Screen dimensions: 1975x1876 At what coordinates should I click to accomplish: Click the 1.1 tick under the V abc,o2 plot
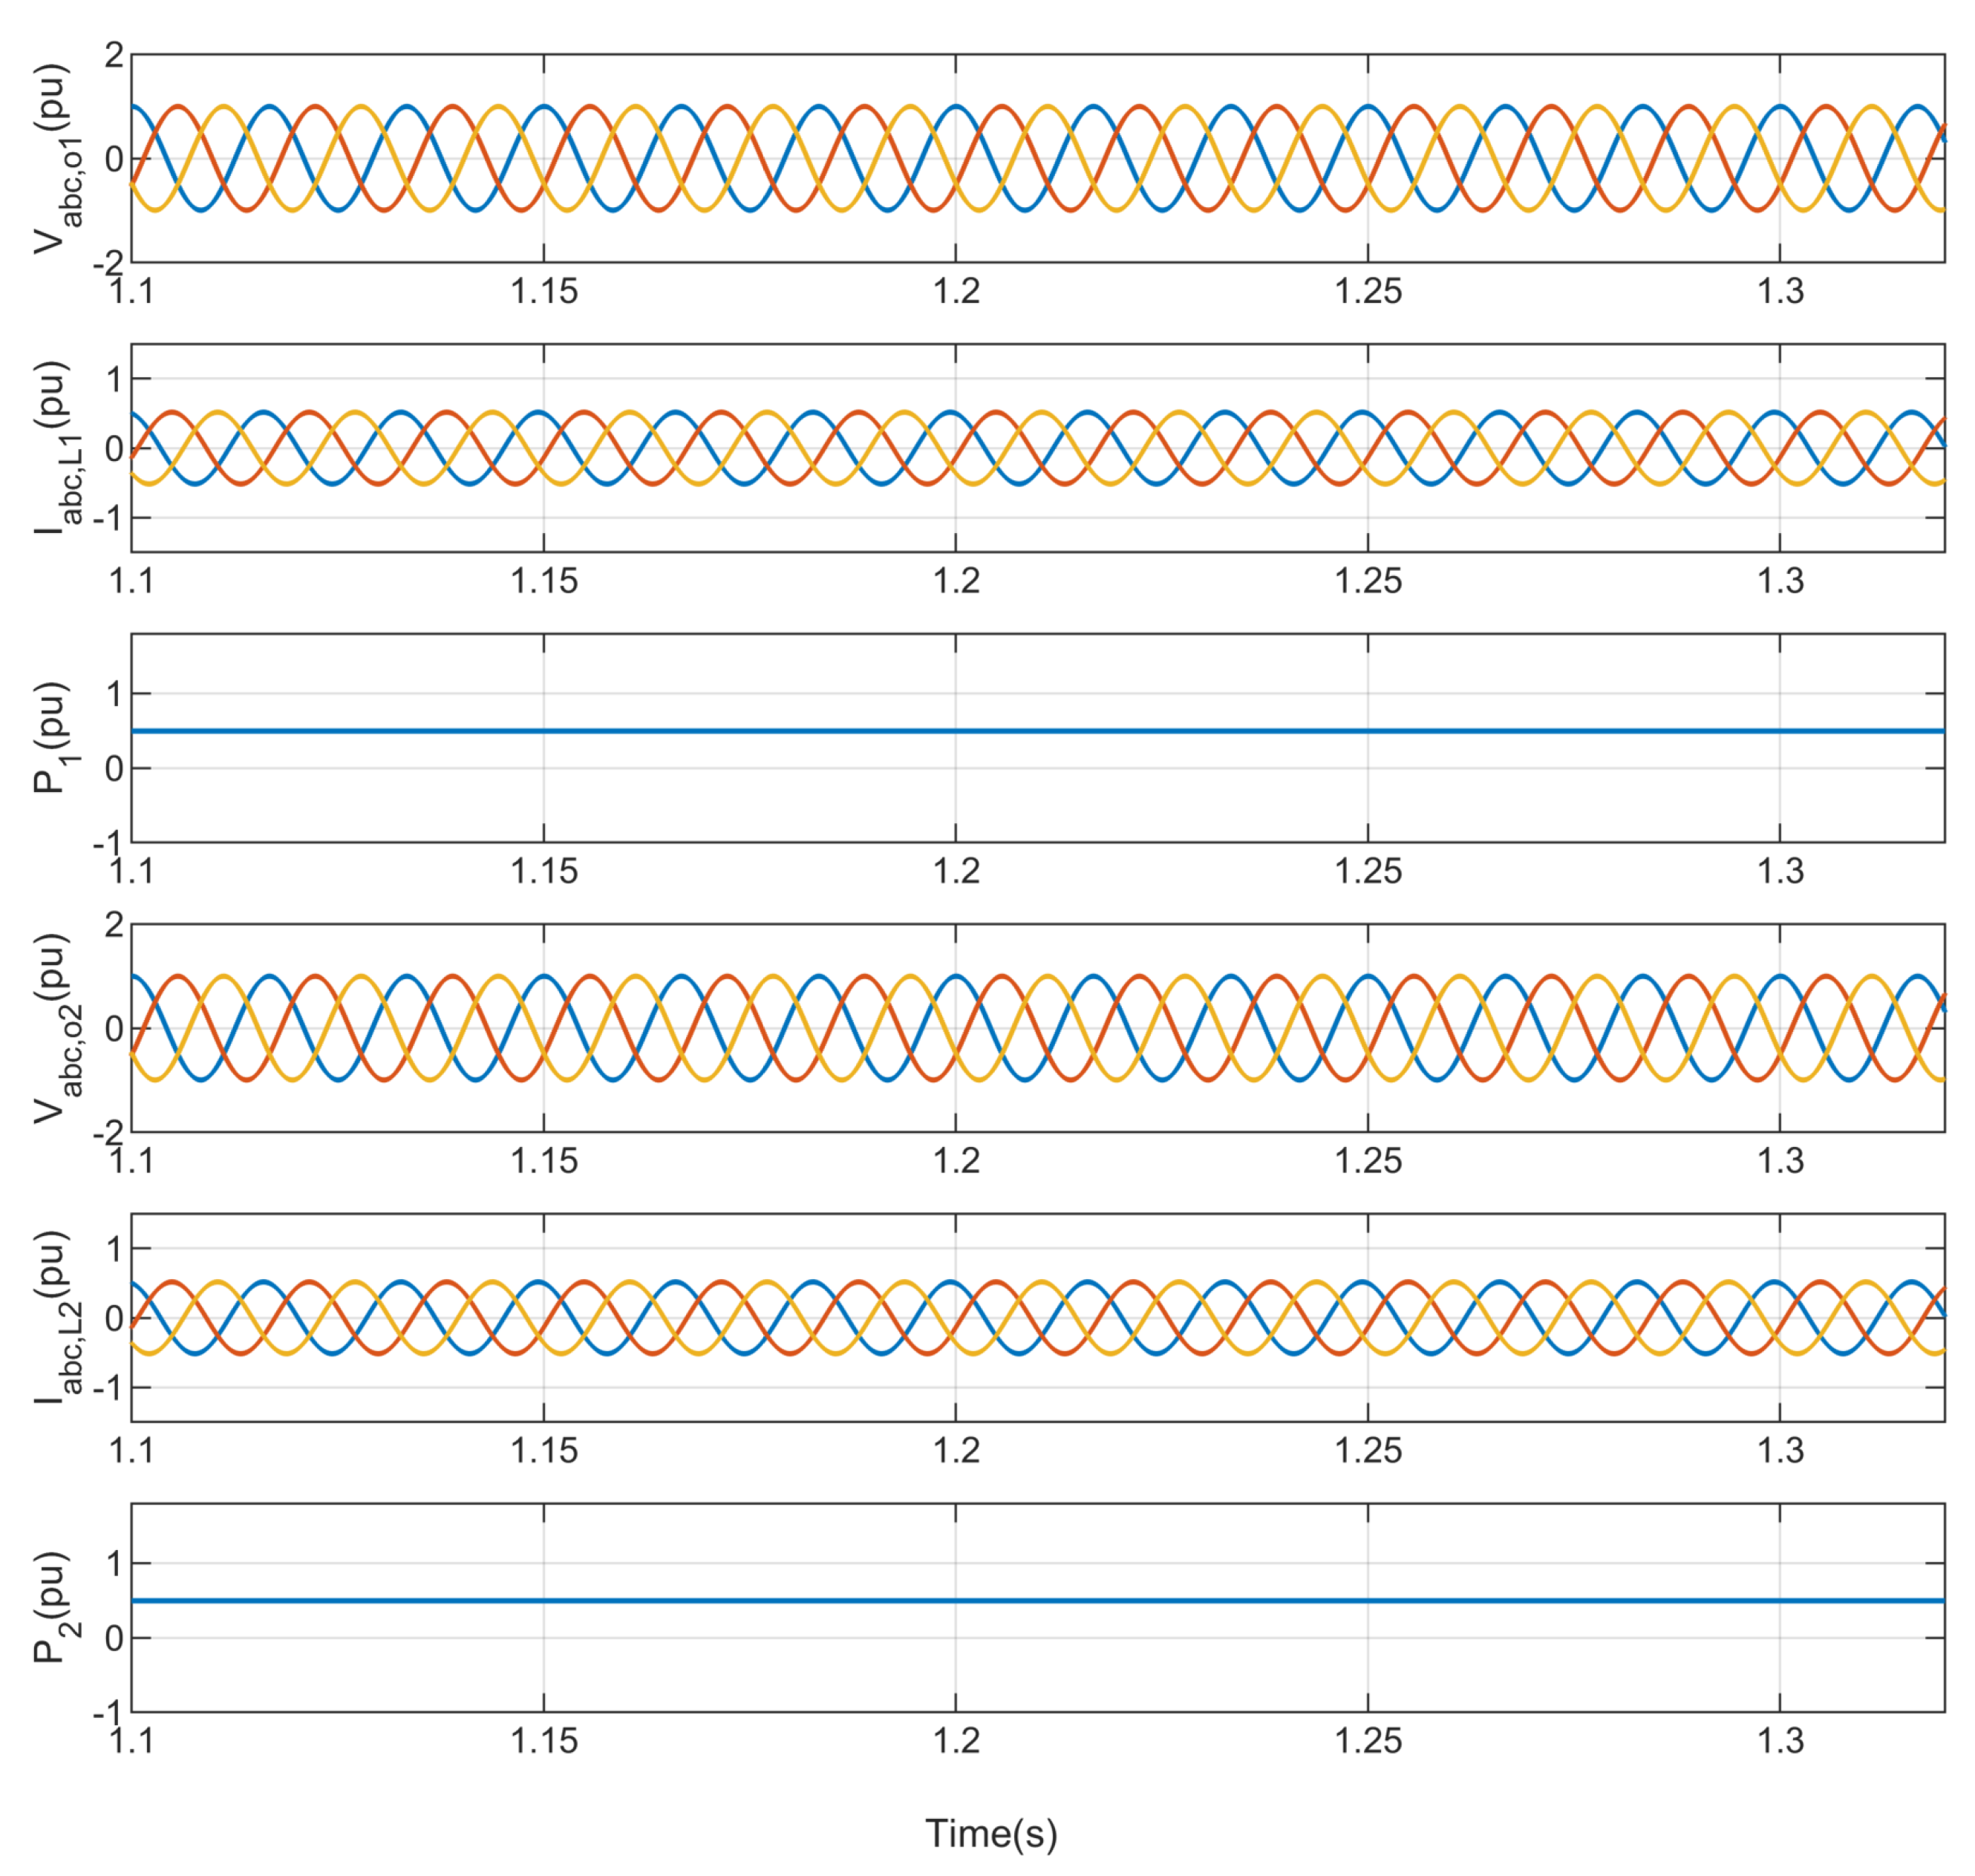[x=132, y=1161]
